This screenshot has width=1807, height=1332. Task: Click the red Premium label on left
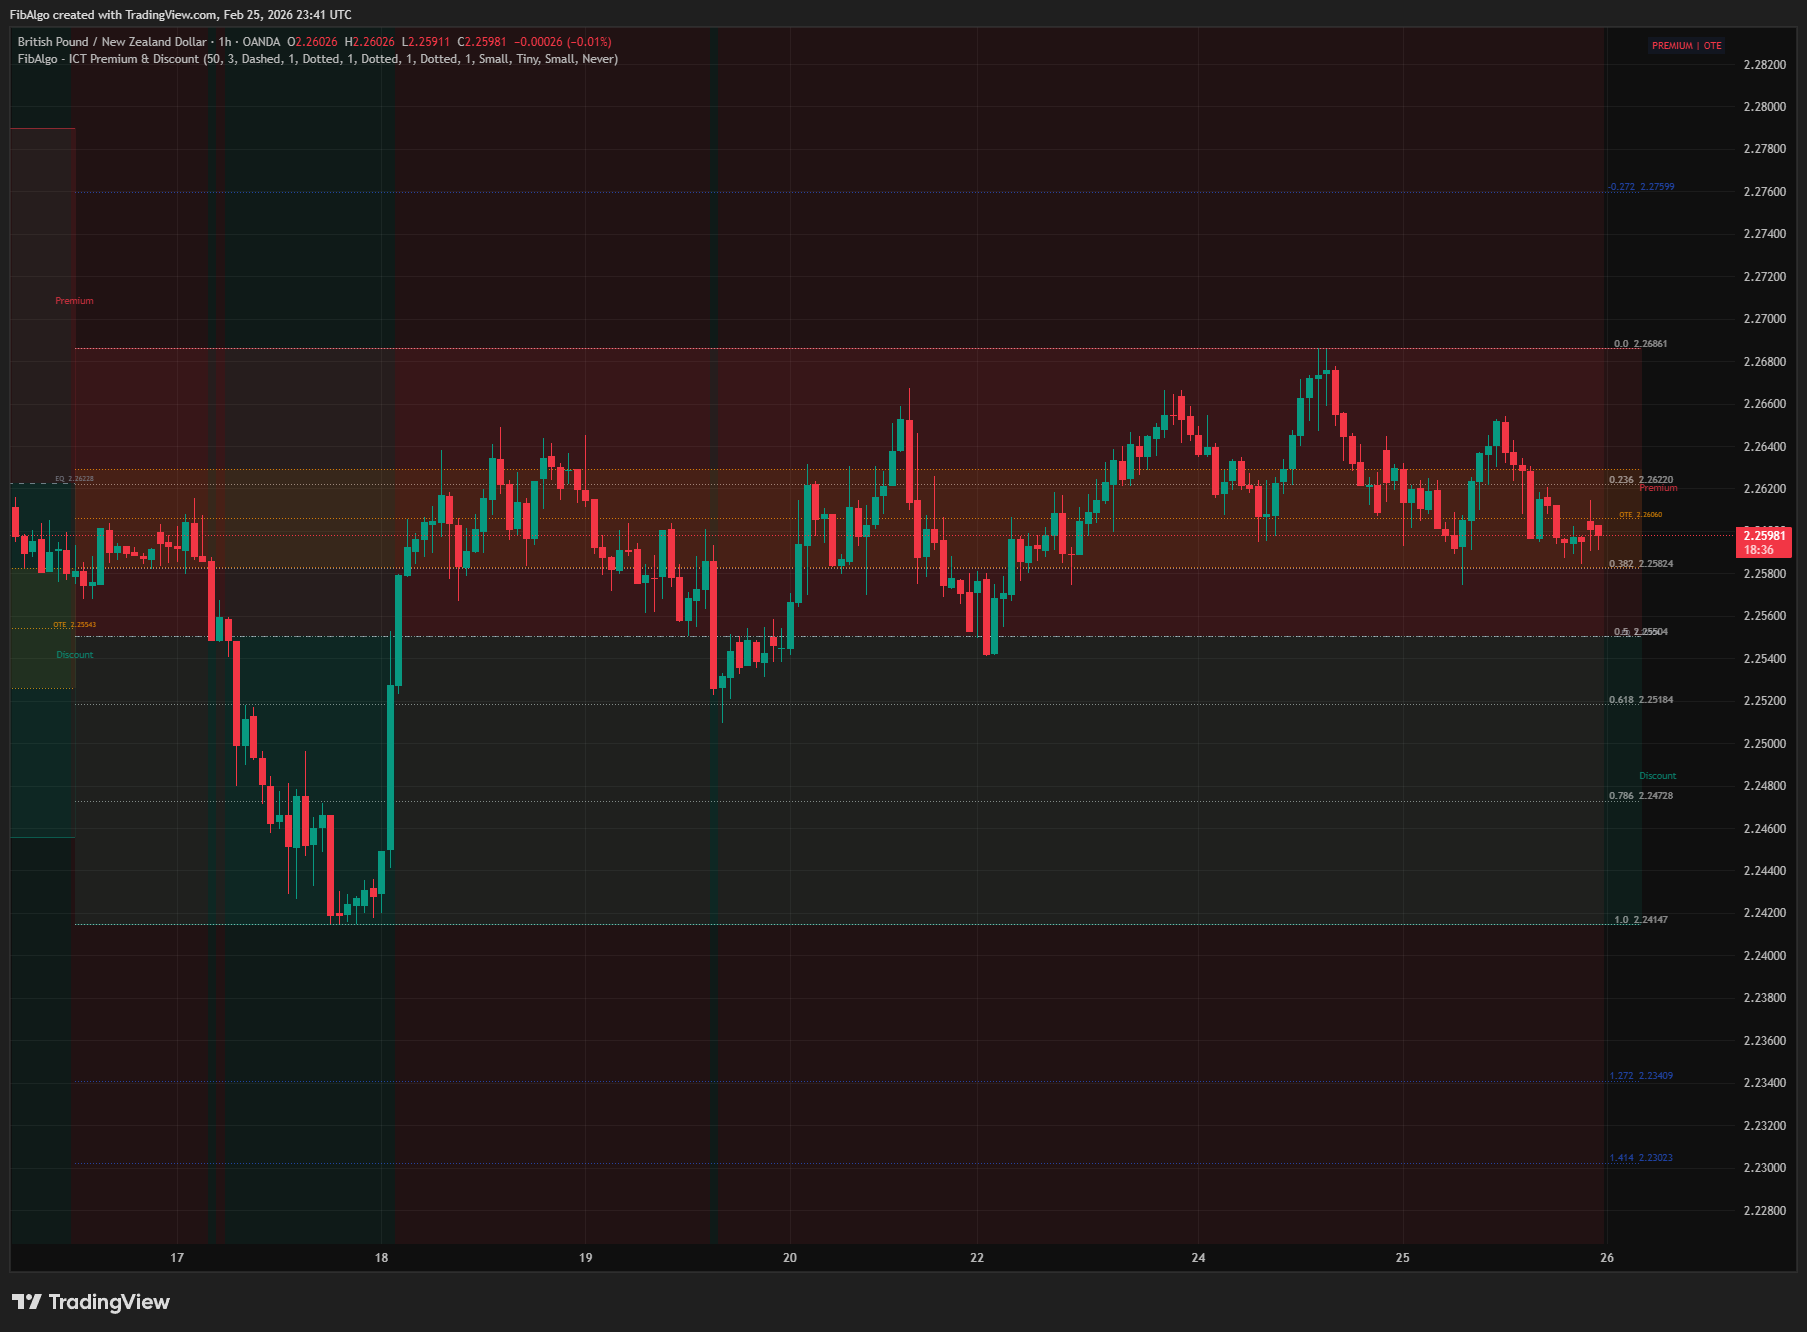[74, 301]
